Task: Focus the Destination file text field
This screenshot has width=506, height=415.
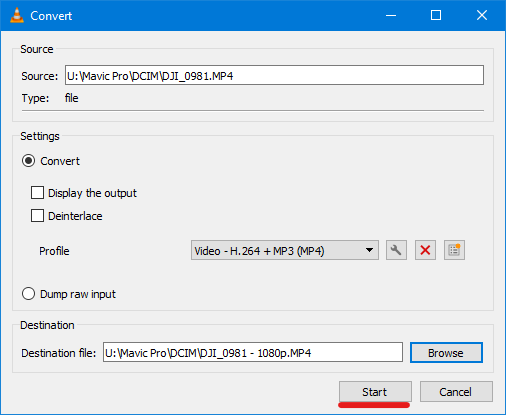Action: [x=253, y=352]
